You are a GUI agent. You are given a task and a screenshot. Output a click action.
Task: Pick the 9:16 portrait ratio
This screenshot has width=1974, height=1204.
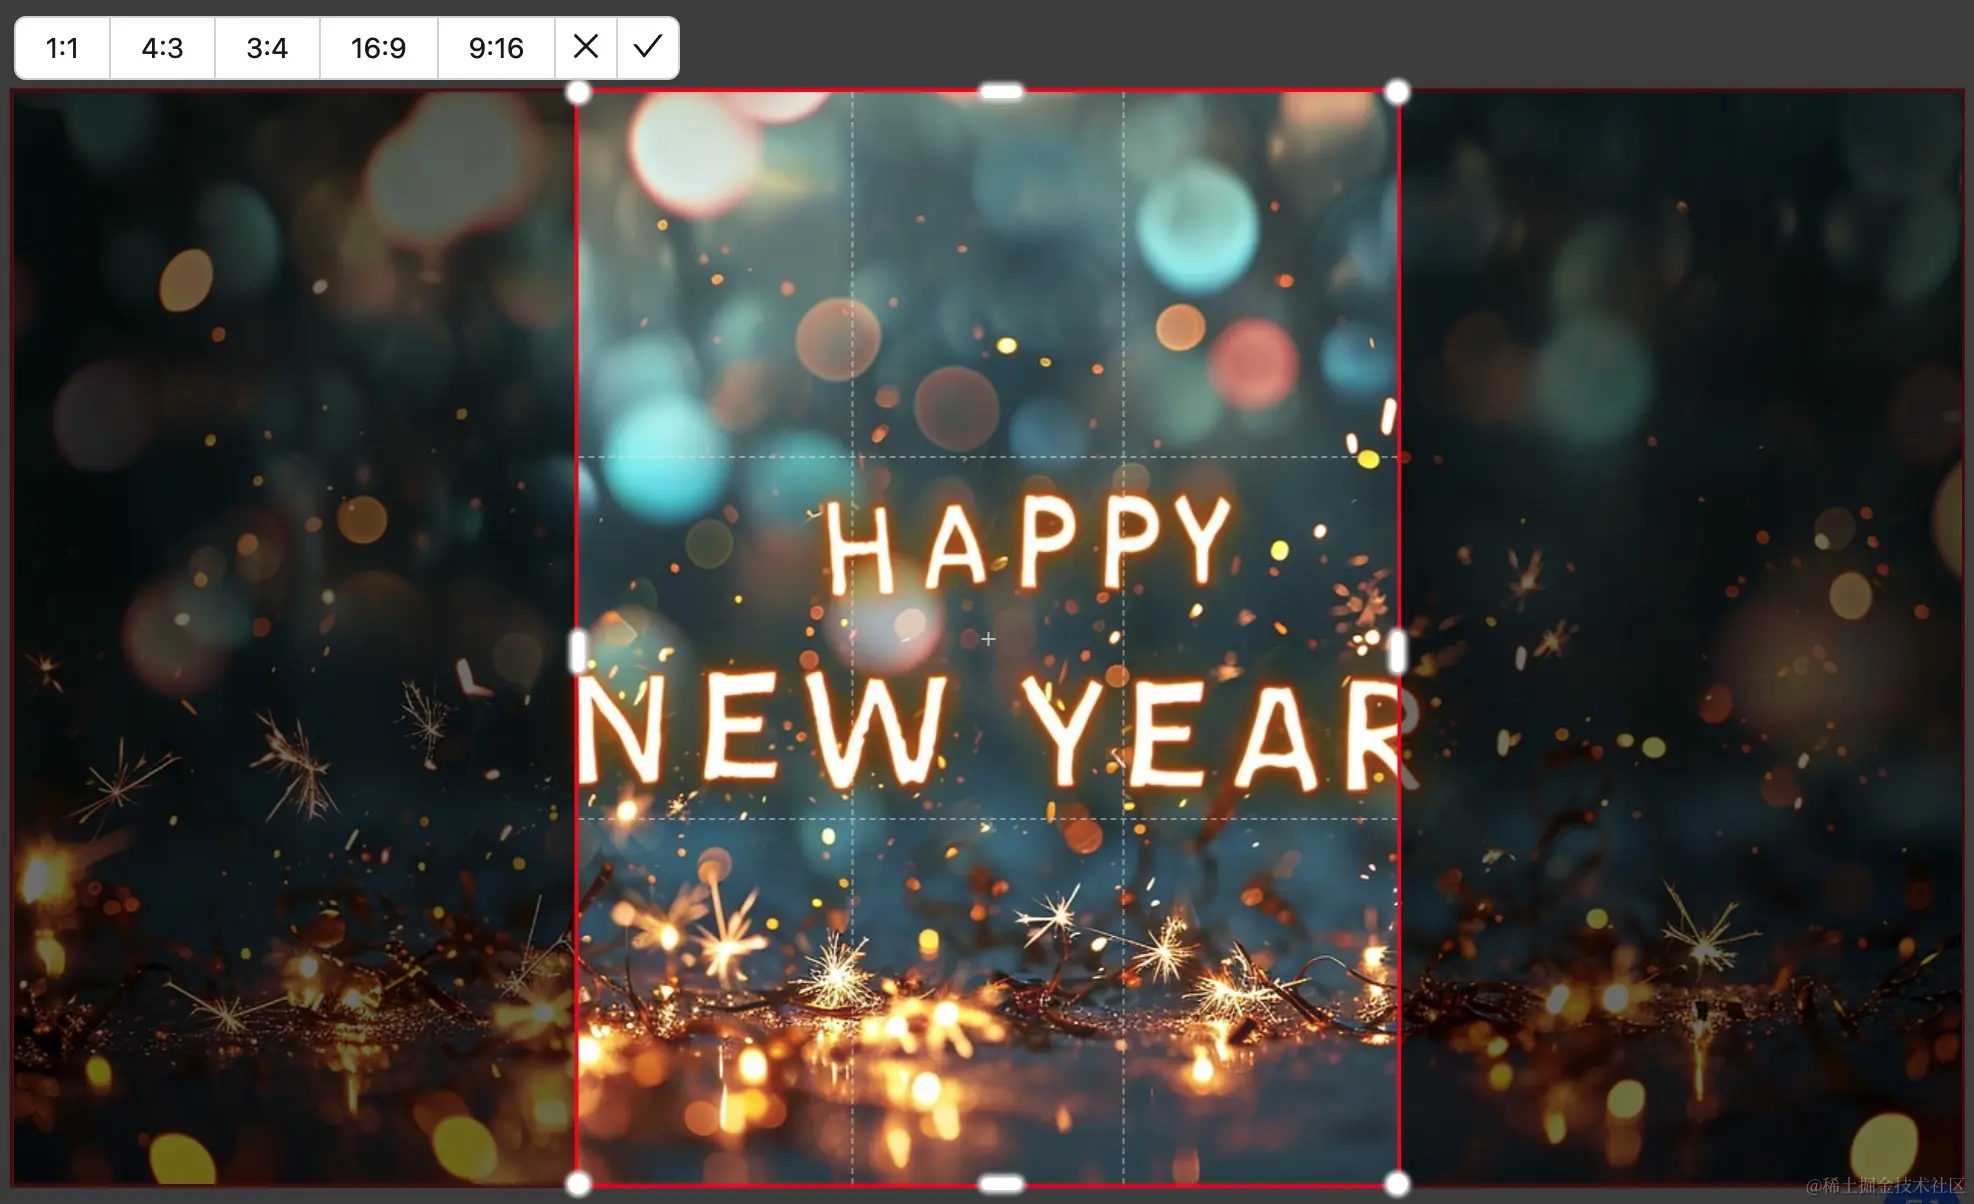[496, 48]
